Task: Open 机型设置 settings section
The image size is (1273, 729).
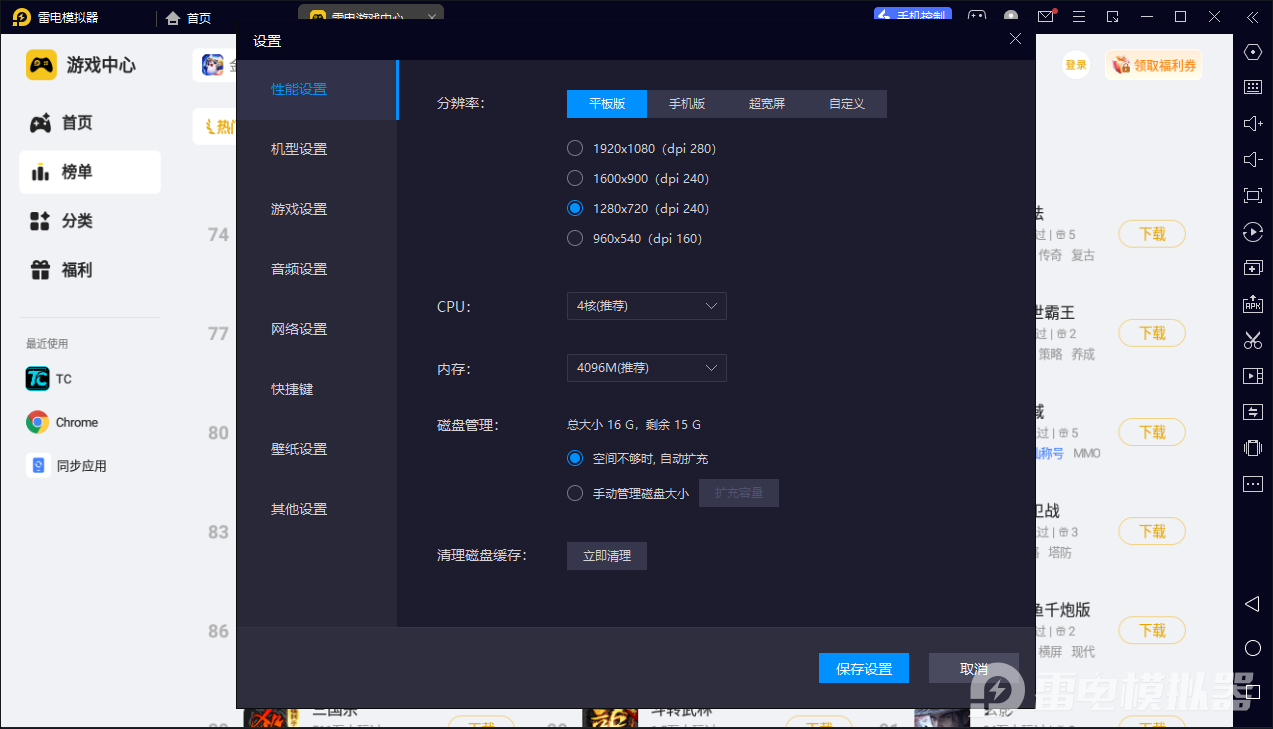Action: click(317, 149)
